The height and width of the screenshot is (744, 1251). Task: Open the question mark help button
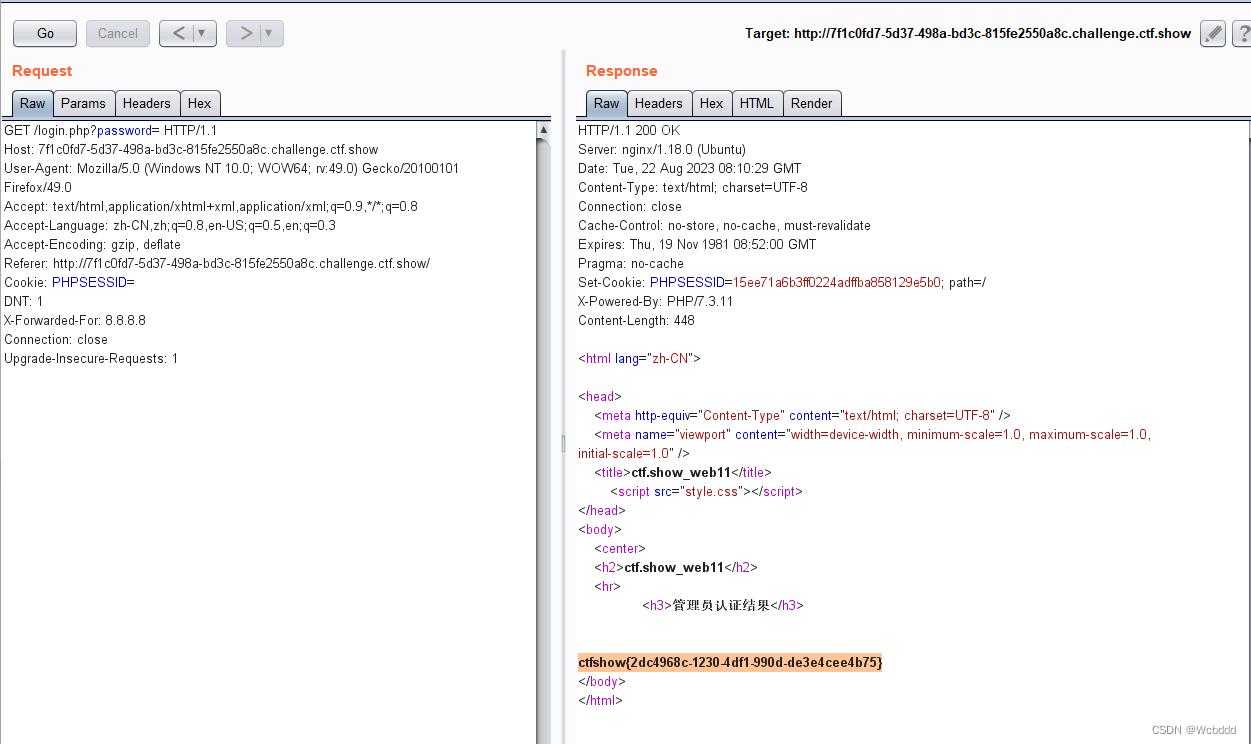coord(1241,34)
